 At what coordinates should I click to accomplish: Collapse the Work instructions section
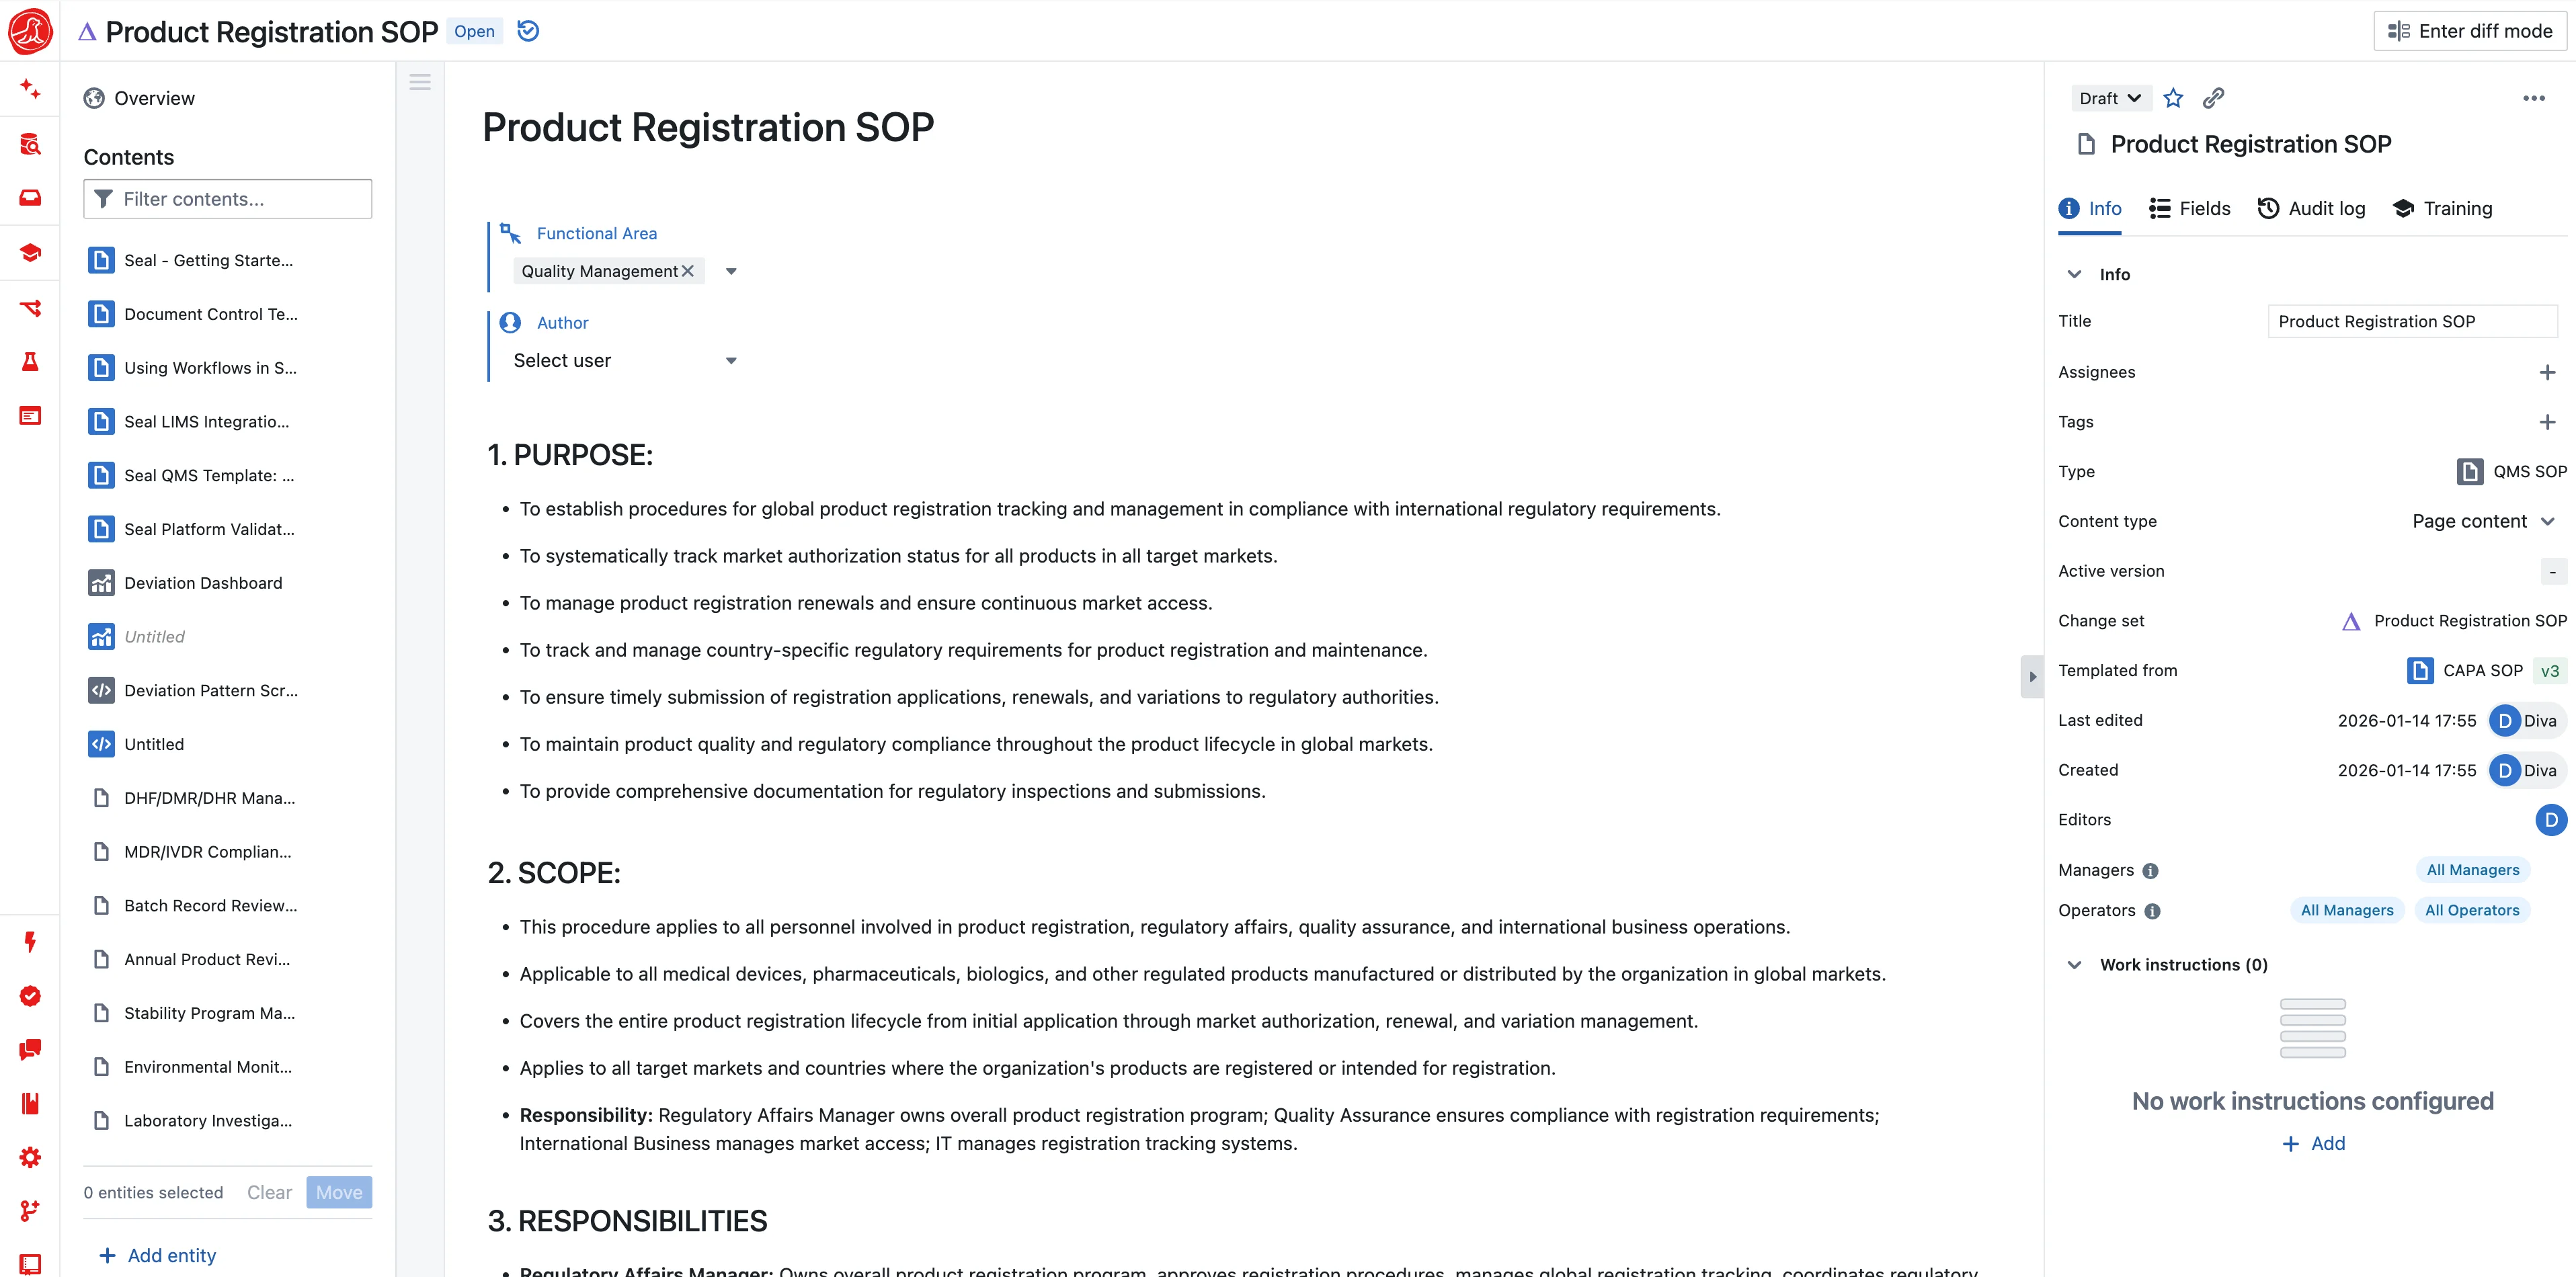click(x=2074, y=965)
